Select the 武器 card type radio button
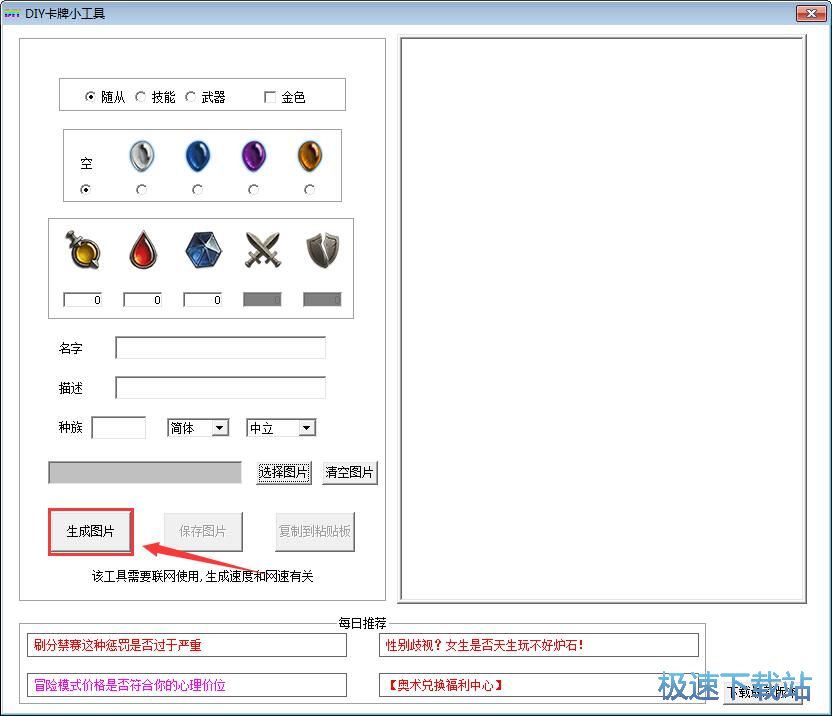Image resolution: width=832 pixels, height=716 pixels. pyautogui.click(x=192, y=96)
